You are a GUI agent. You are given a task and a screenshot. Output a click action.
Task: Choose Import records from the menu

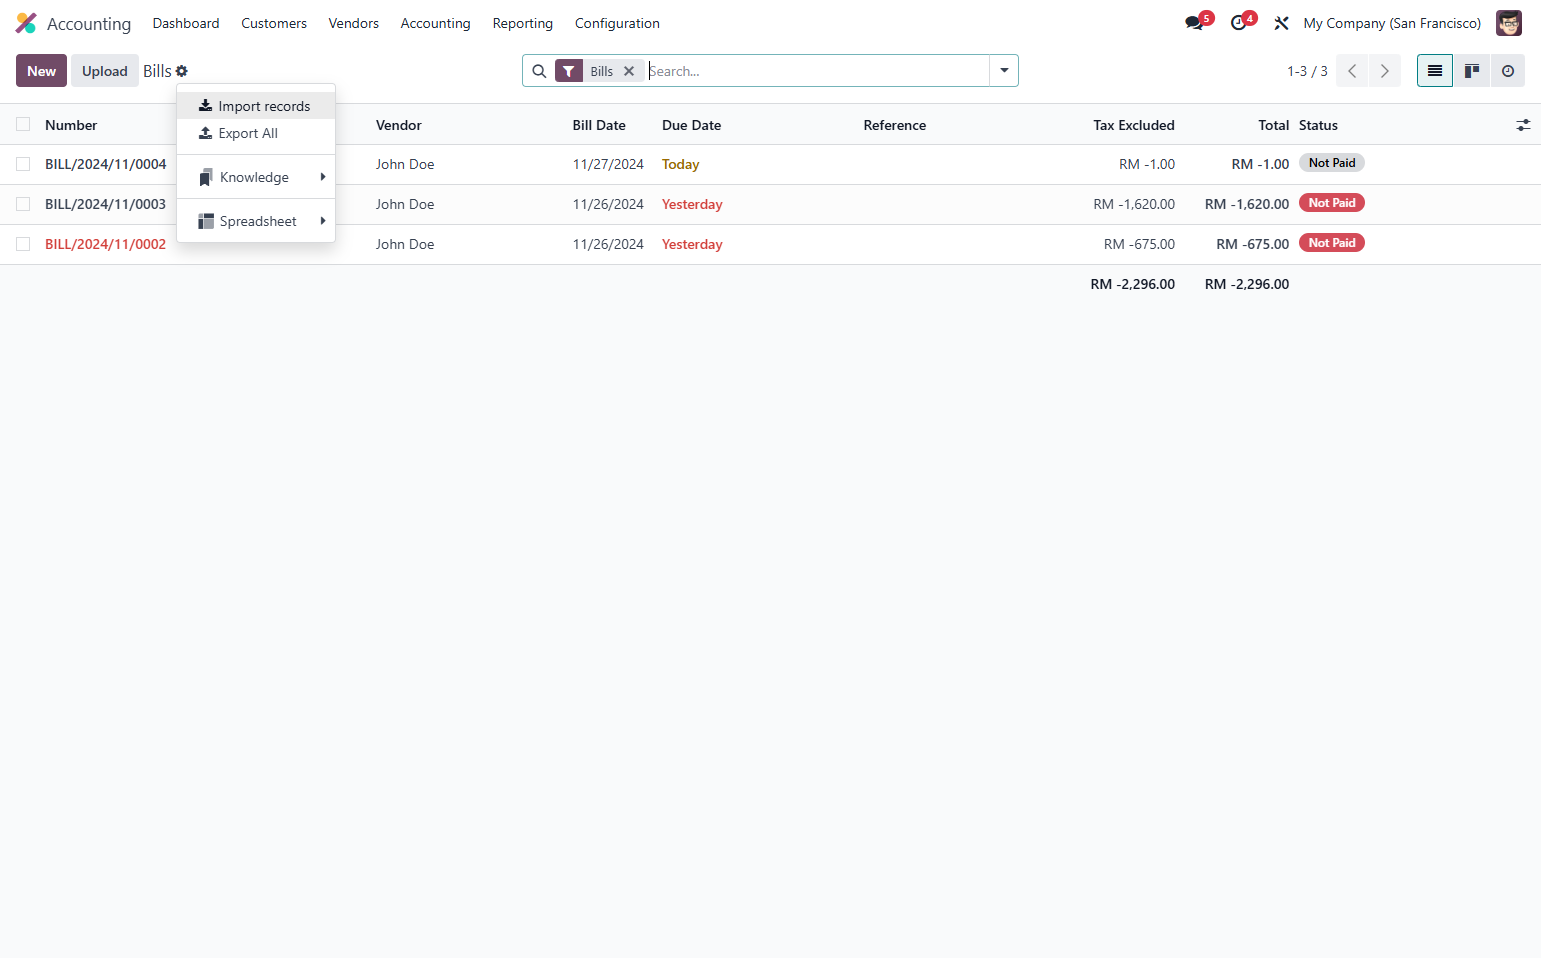click(x=256, y=106)
